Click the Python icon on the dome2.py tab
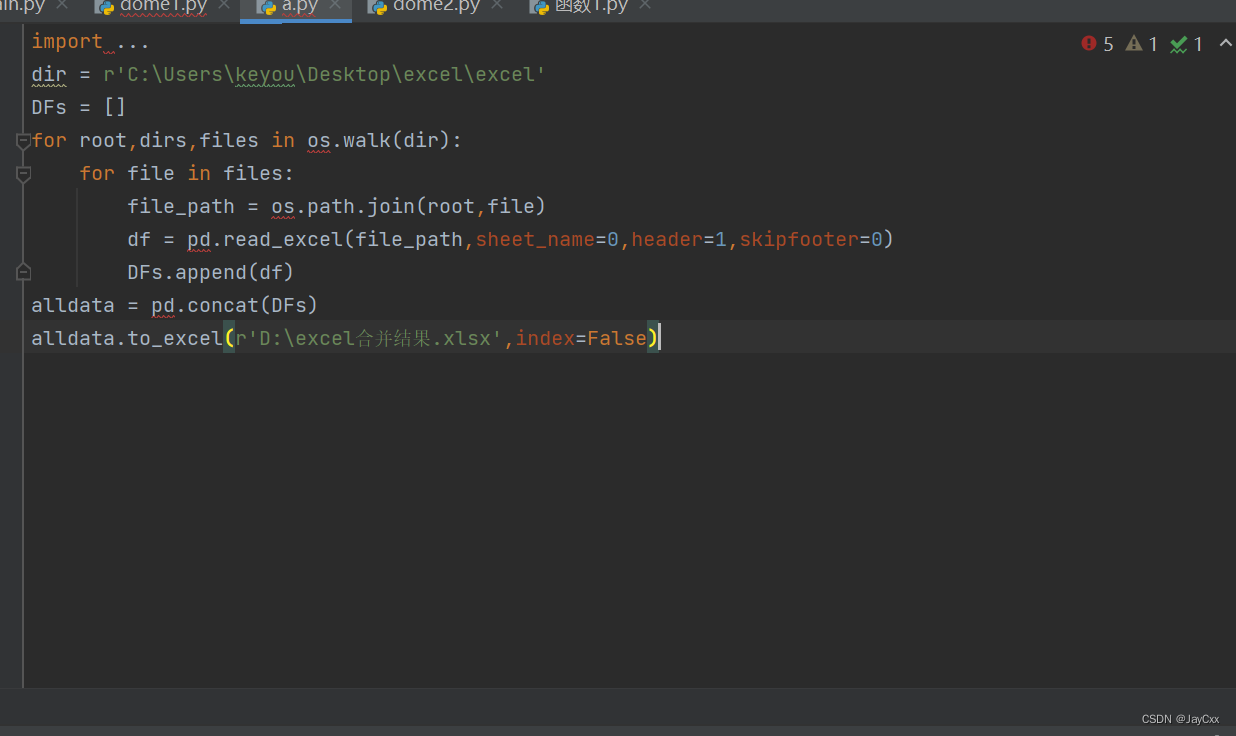This screenshot has width=1236, height=736. pyautogui.click(x=378, y=8)
